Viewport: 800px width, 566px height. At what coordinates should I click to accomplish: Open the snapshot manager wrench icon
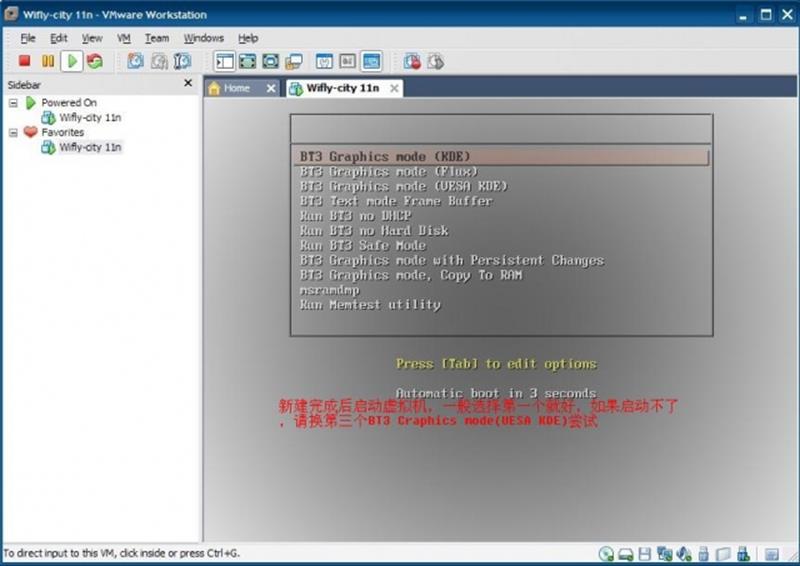coord(182,61)
